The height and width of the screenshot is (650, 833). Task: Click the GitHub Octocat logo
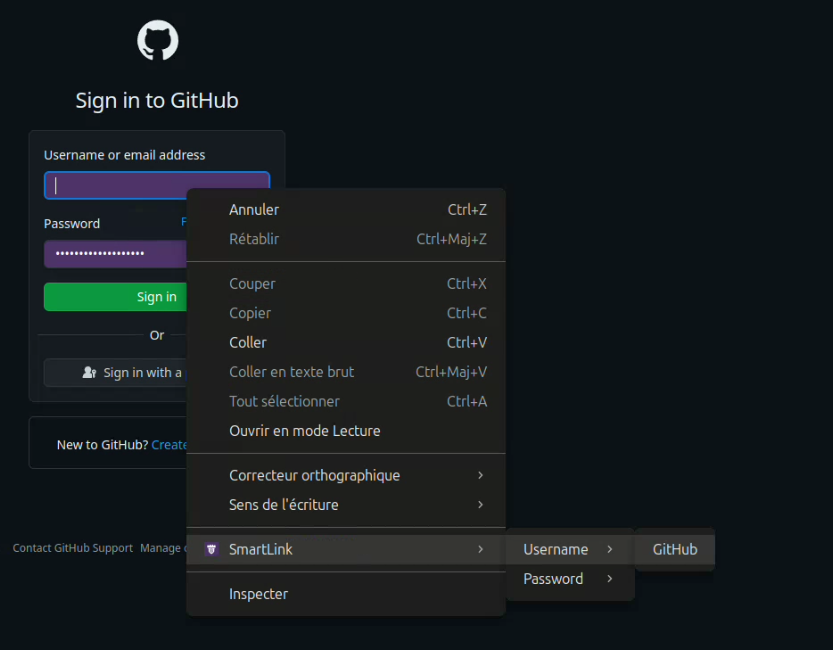[157, 42]
